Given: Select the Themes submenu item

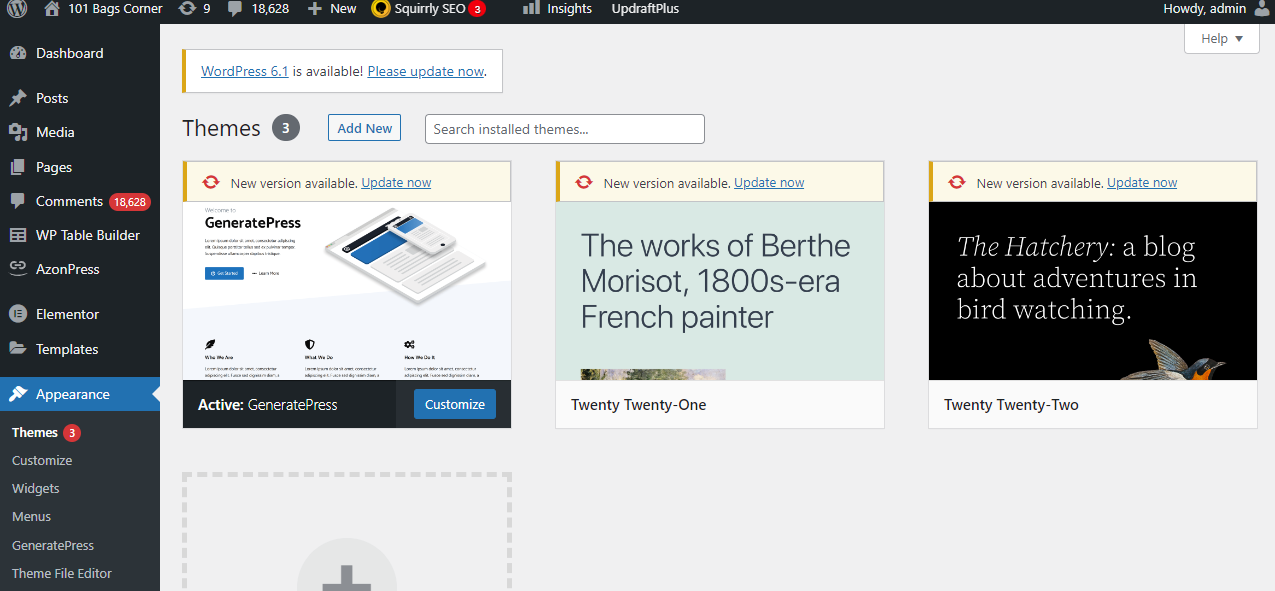Looking at the screenshot, I should [35, 433].
